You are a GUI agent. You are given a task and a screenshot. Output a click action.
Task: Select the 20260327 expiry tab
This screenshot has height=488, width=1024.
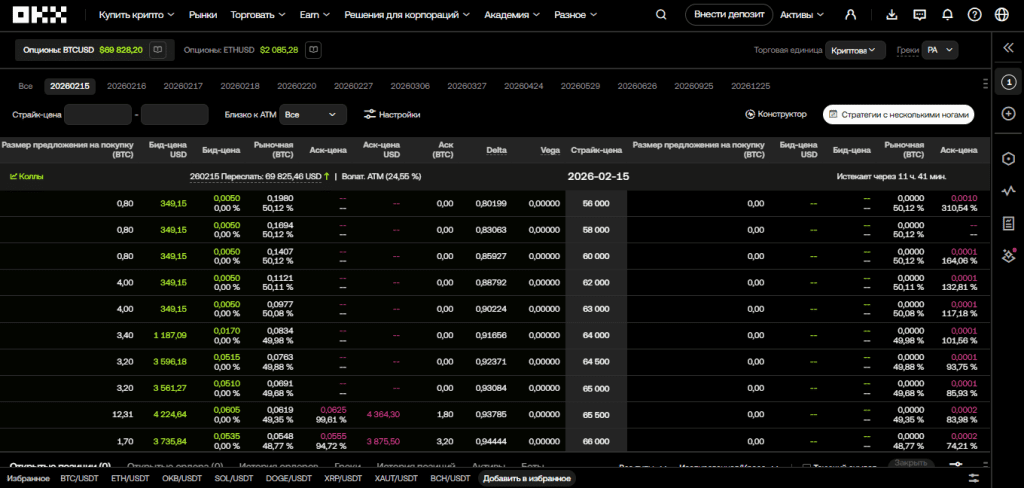click(x=467, y=86)
